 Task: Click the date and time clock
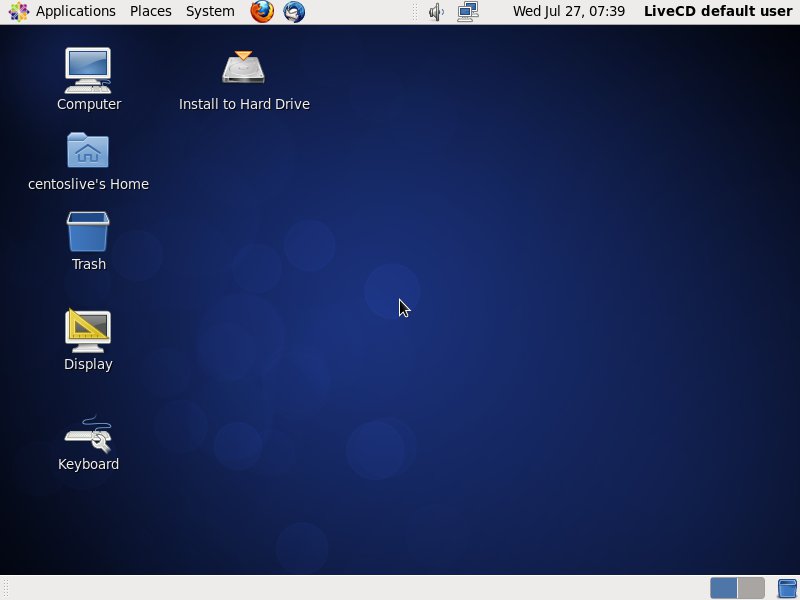tap(569, 11)
